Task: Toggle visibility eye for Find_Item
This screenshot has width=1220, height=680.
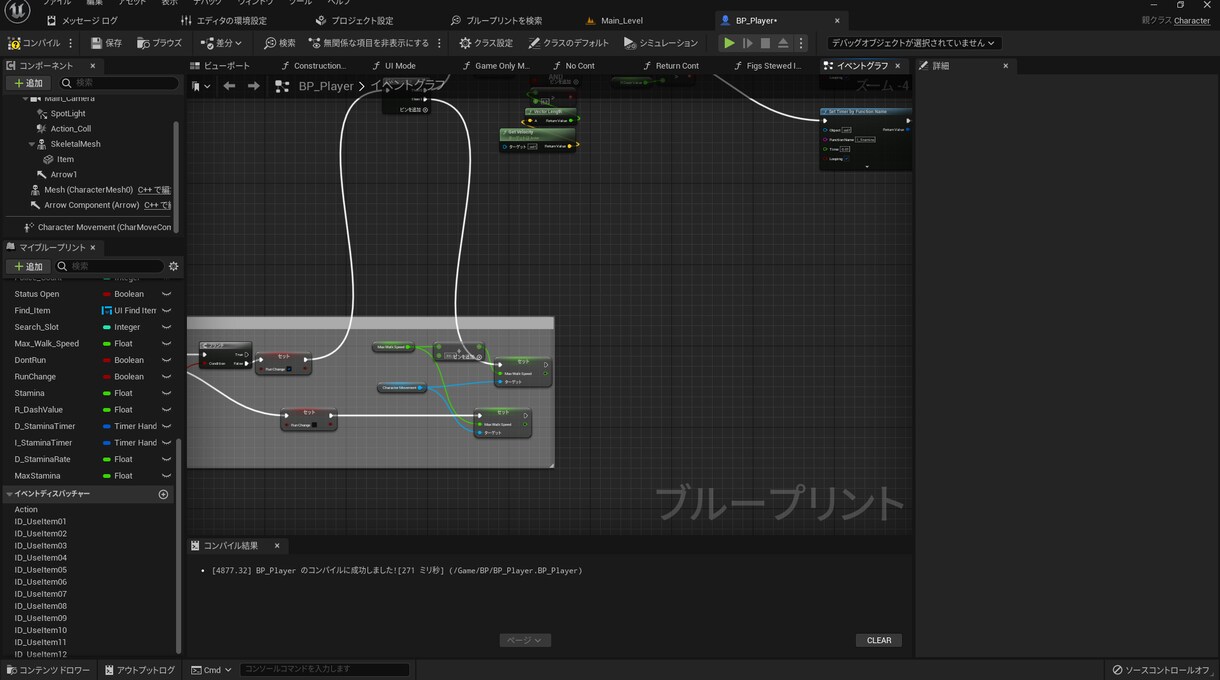Action: pos(166,311)
